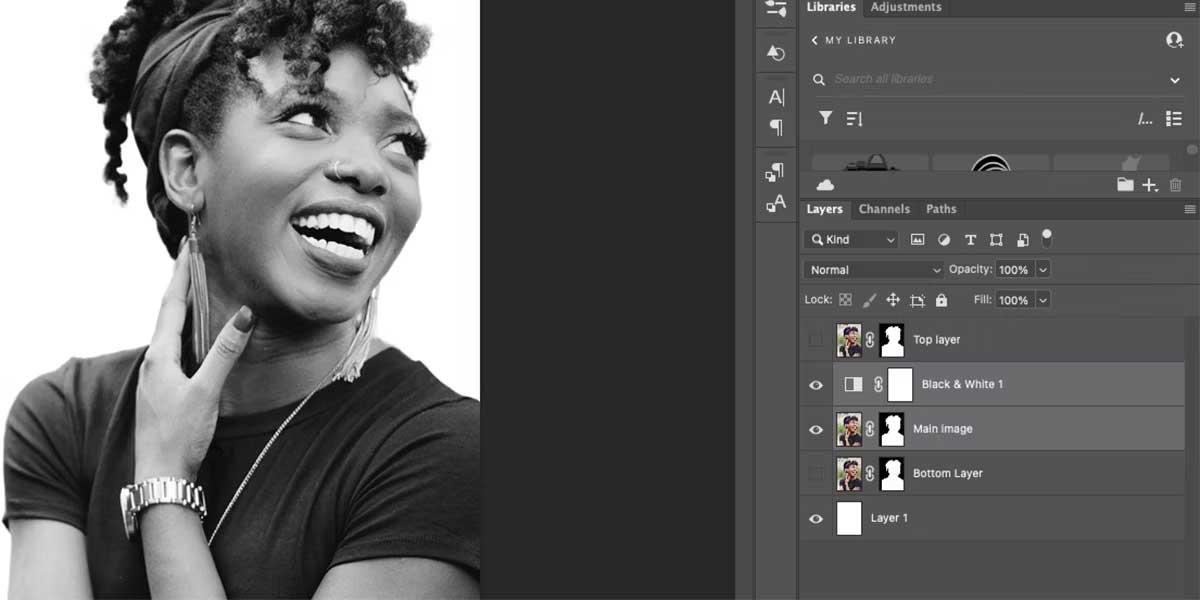1200x600 pixels.
Task: Click the Opacity value field
Action: click(1014, 270)
